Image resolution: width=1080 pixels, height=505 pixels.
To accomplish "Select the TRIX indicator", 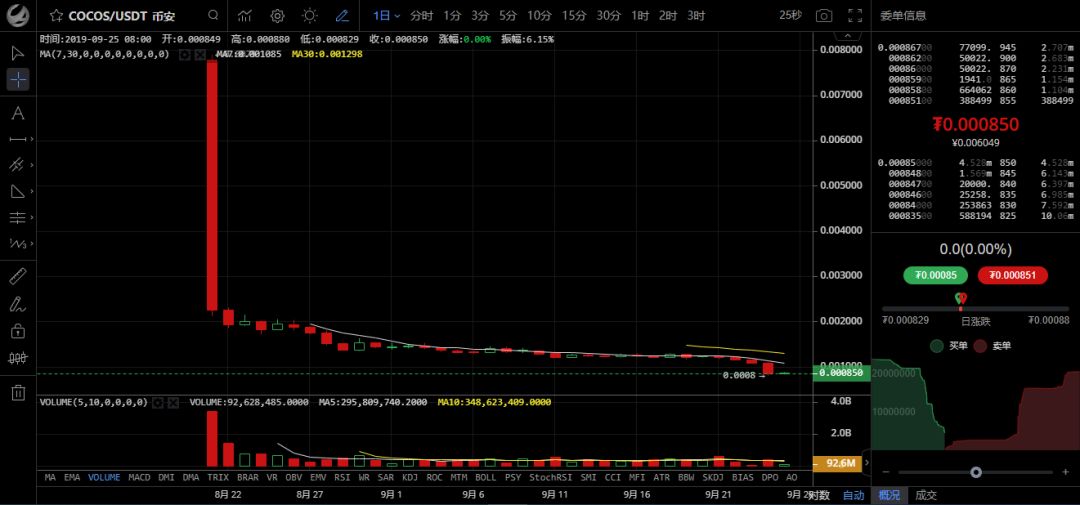I will [x=218, y=477].
